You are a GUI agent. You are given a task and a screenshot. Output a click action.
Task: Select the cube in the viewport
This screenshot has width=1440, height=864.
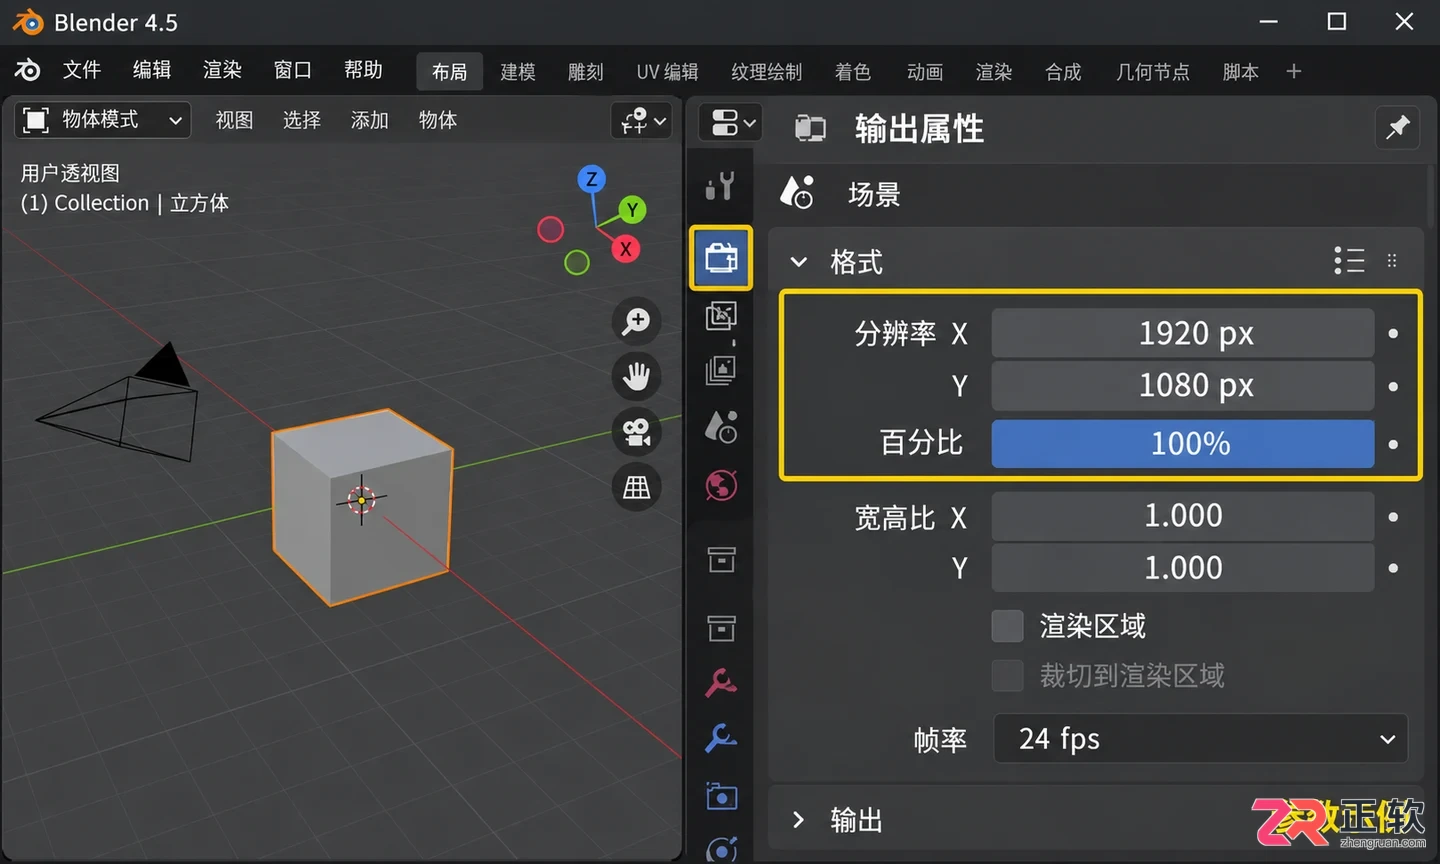coord(362,506)
